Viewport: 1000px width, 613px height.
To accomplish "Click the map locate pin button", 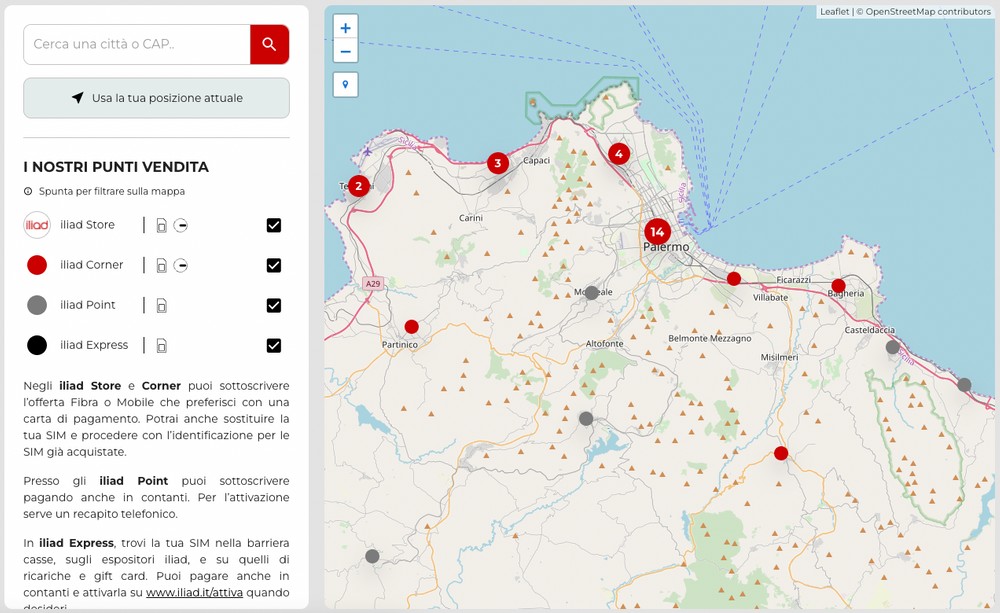I will [x=345, y=84].
